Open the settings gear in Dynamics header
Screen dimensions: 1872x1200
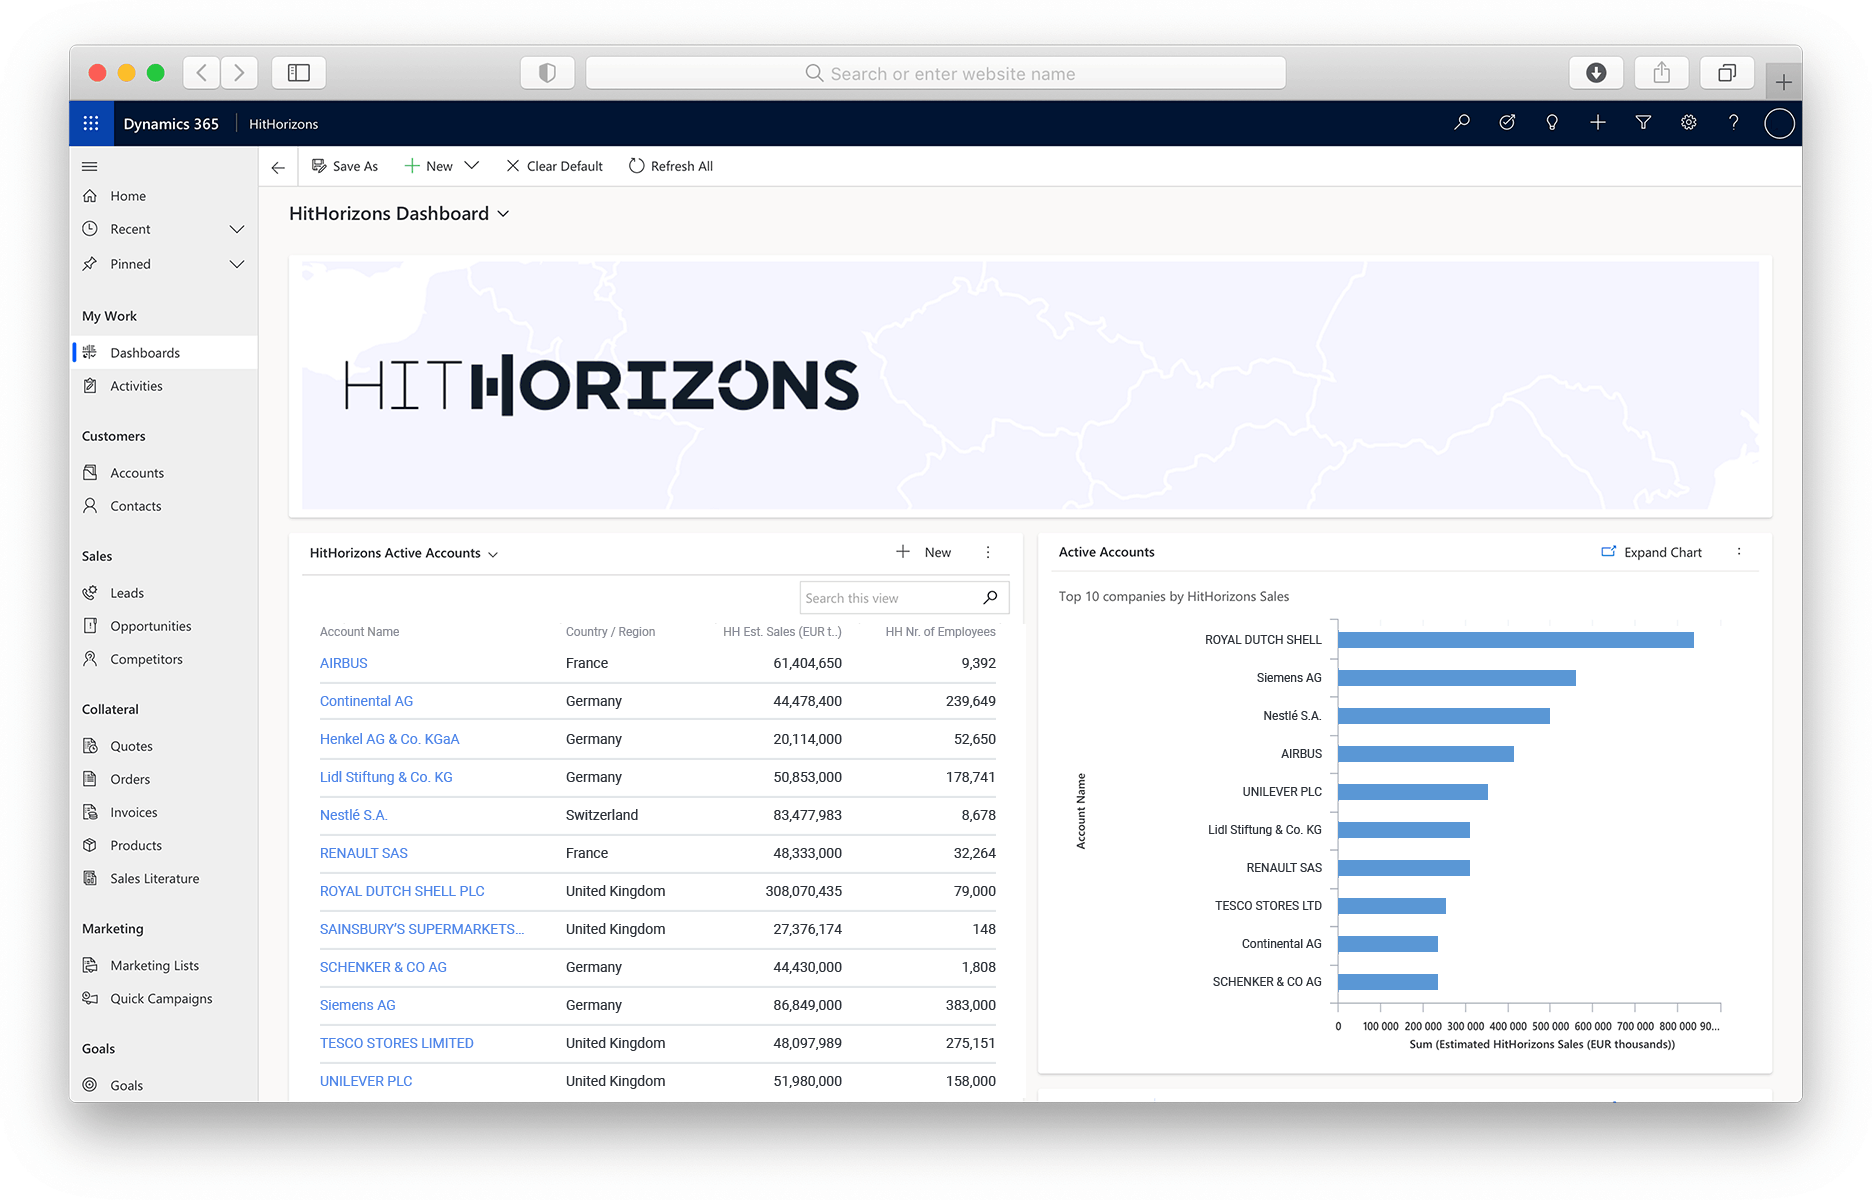click(x=1688, y=123)
